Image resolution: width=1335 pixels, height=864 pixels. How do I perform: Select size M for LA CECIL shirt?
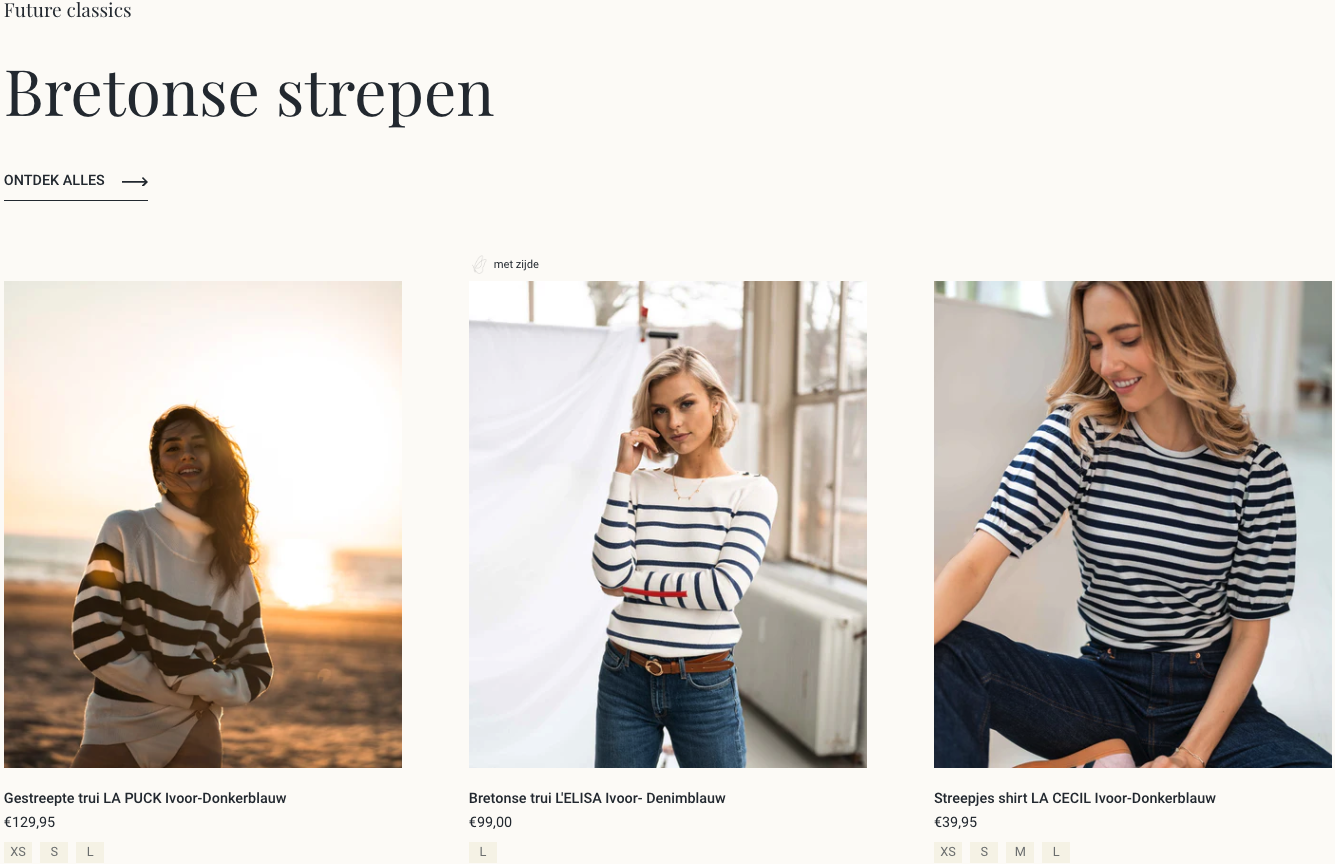1020,852
